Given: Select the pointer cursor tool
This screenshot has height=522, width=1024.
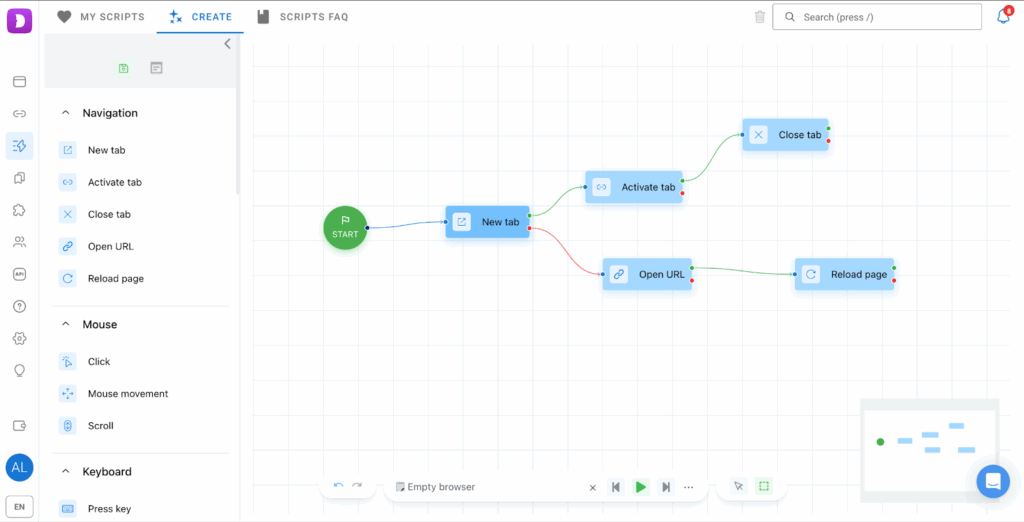Looking at the screenshot, I should pyautogui.click(x=738, y=486).
